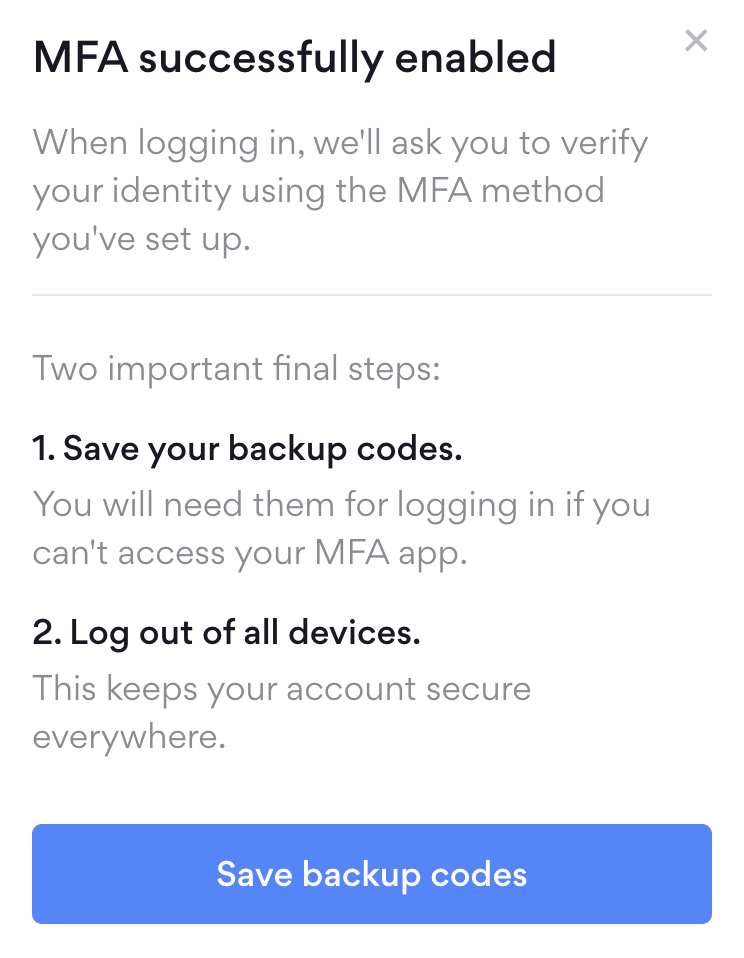
Task: Click the 'MFA successfully enabled' heading
Action: tap(295, 58)
